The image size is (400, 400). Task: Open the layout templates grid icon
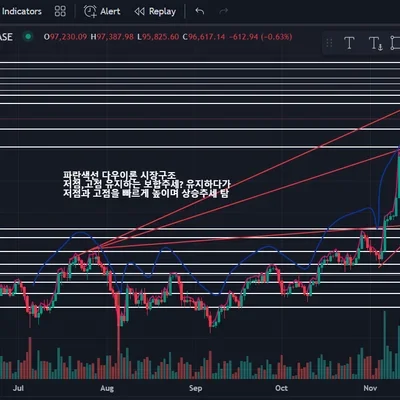pos(60,11)
